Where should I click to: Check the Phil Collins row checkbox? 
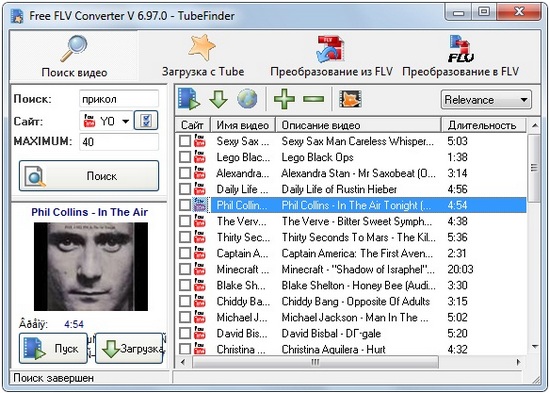click(185, 205)
